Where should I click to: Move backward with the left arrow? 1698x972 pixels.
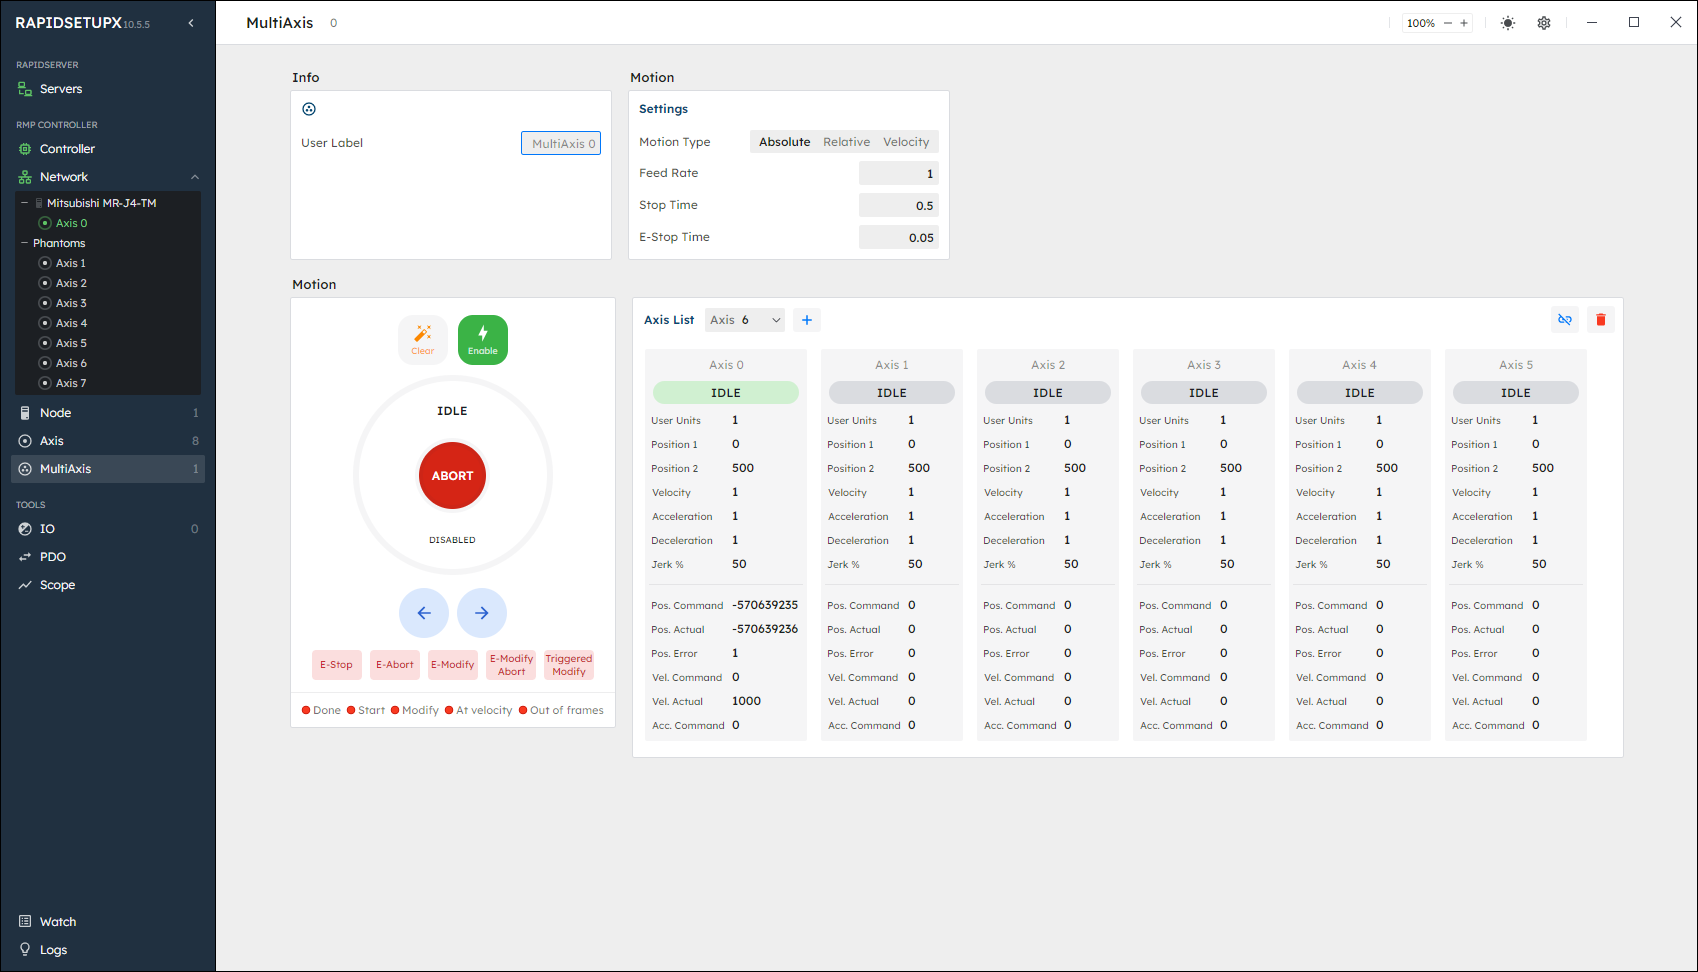click(x=424, y=613)
